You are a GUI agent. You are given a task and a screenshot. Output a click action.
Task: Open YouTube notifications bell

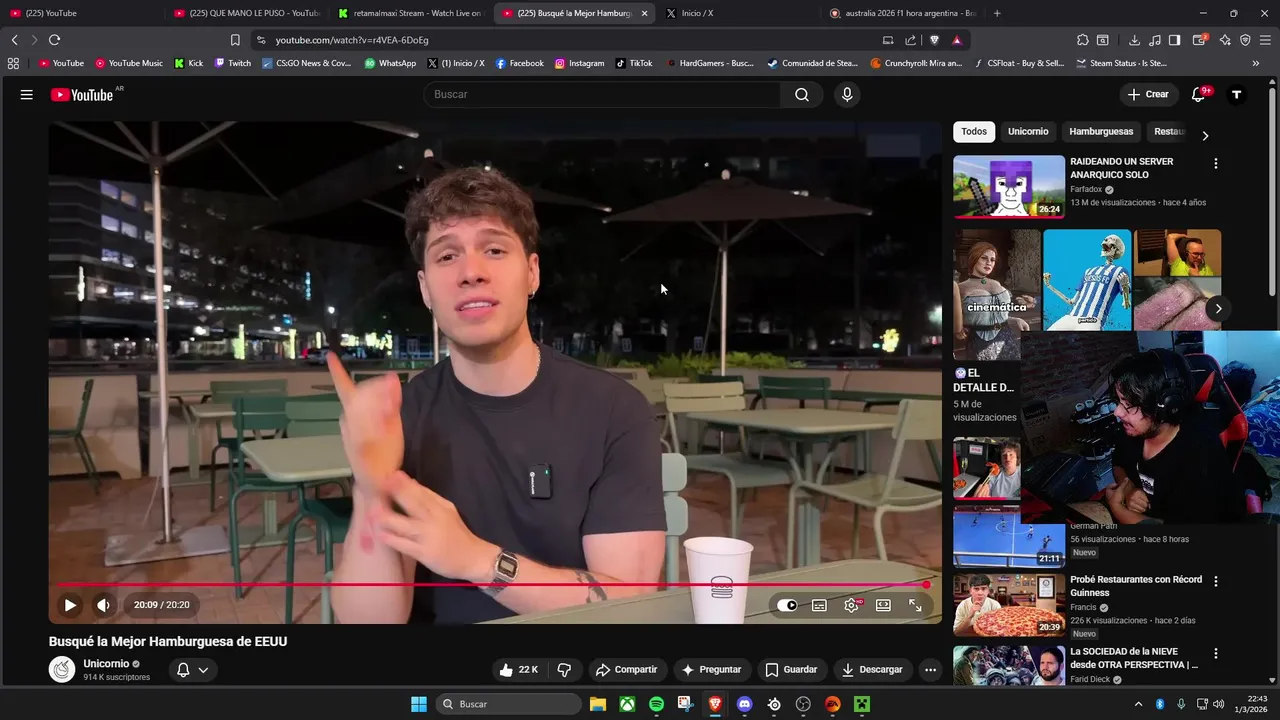point(1198,94)
